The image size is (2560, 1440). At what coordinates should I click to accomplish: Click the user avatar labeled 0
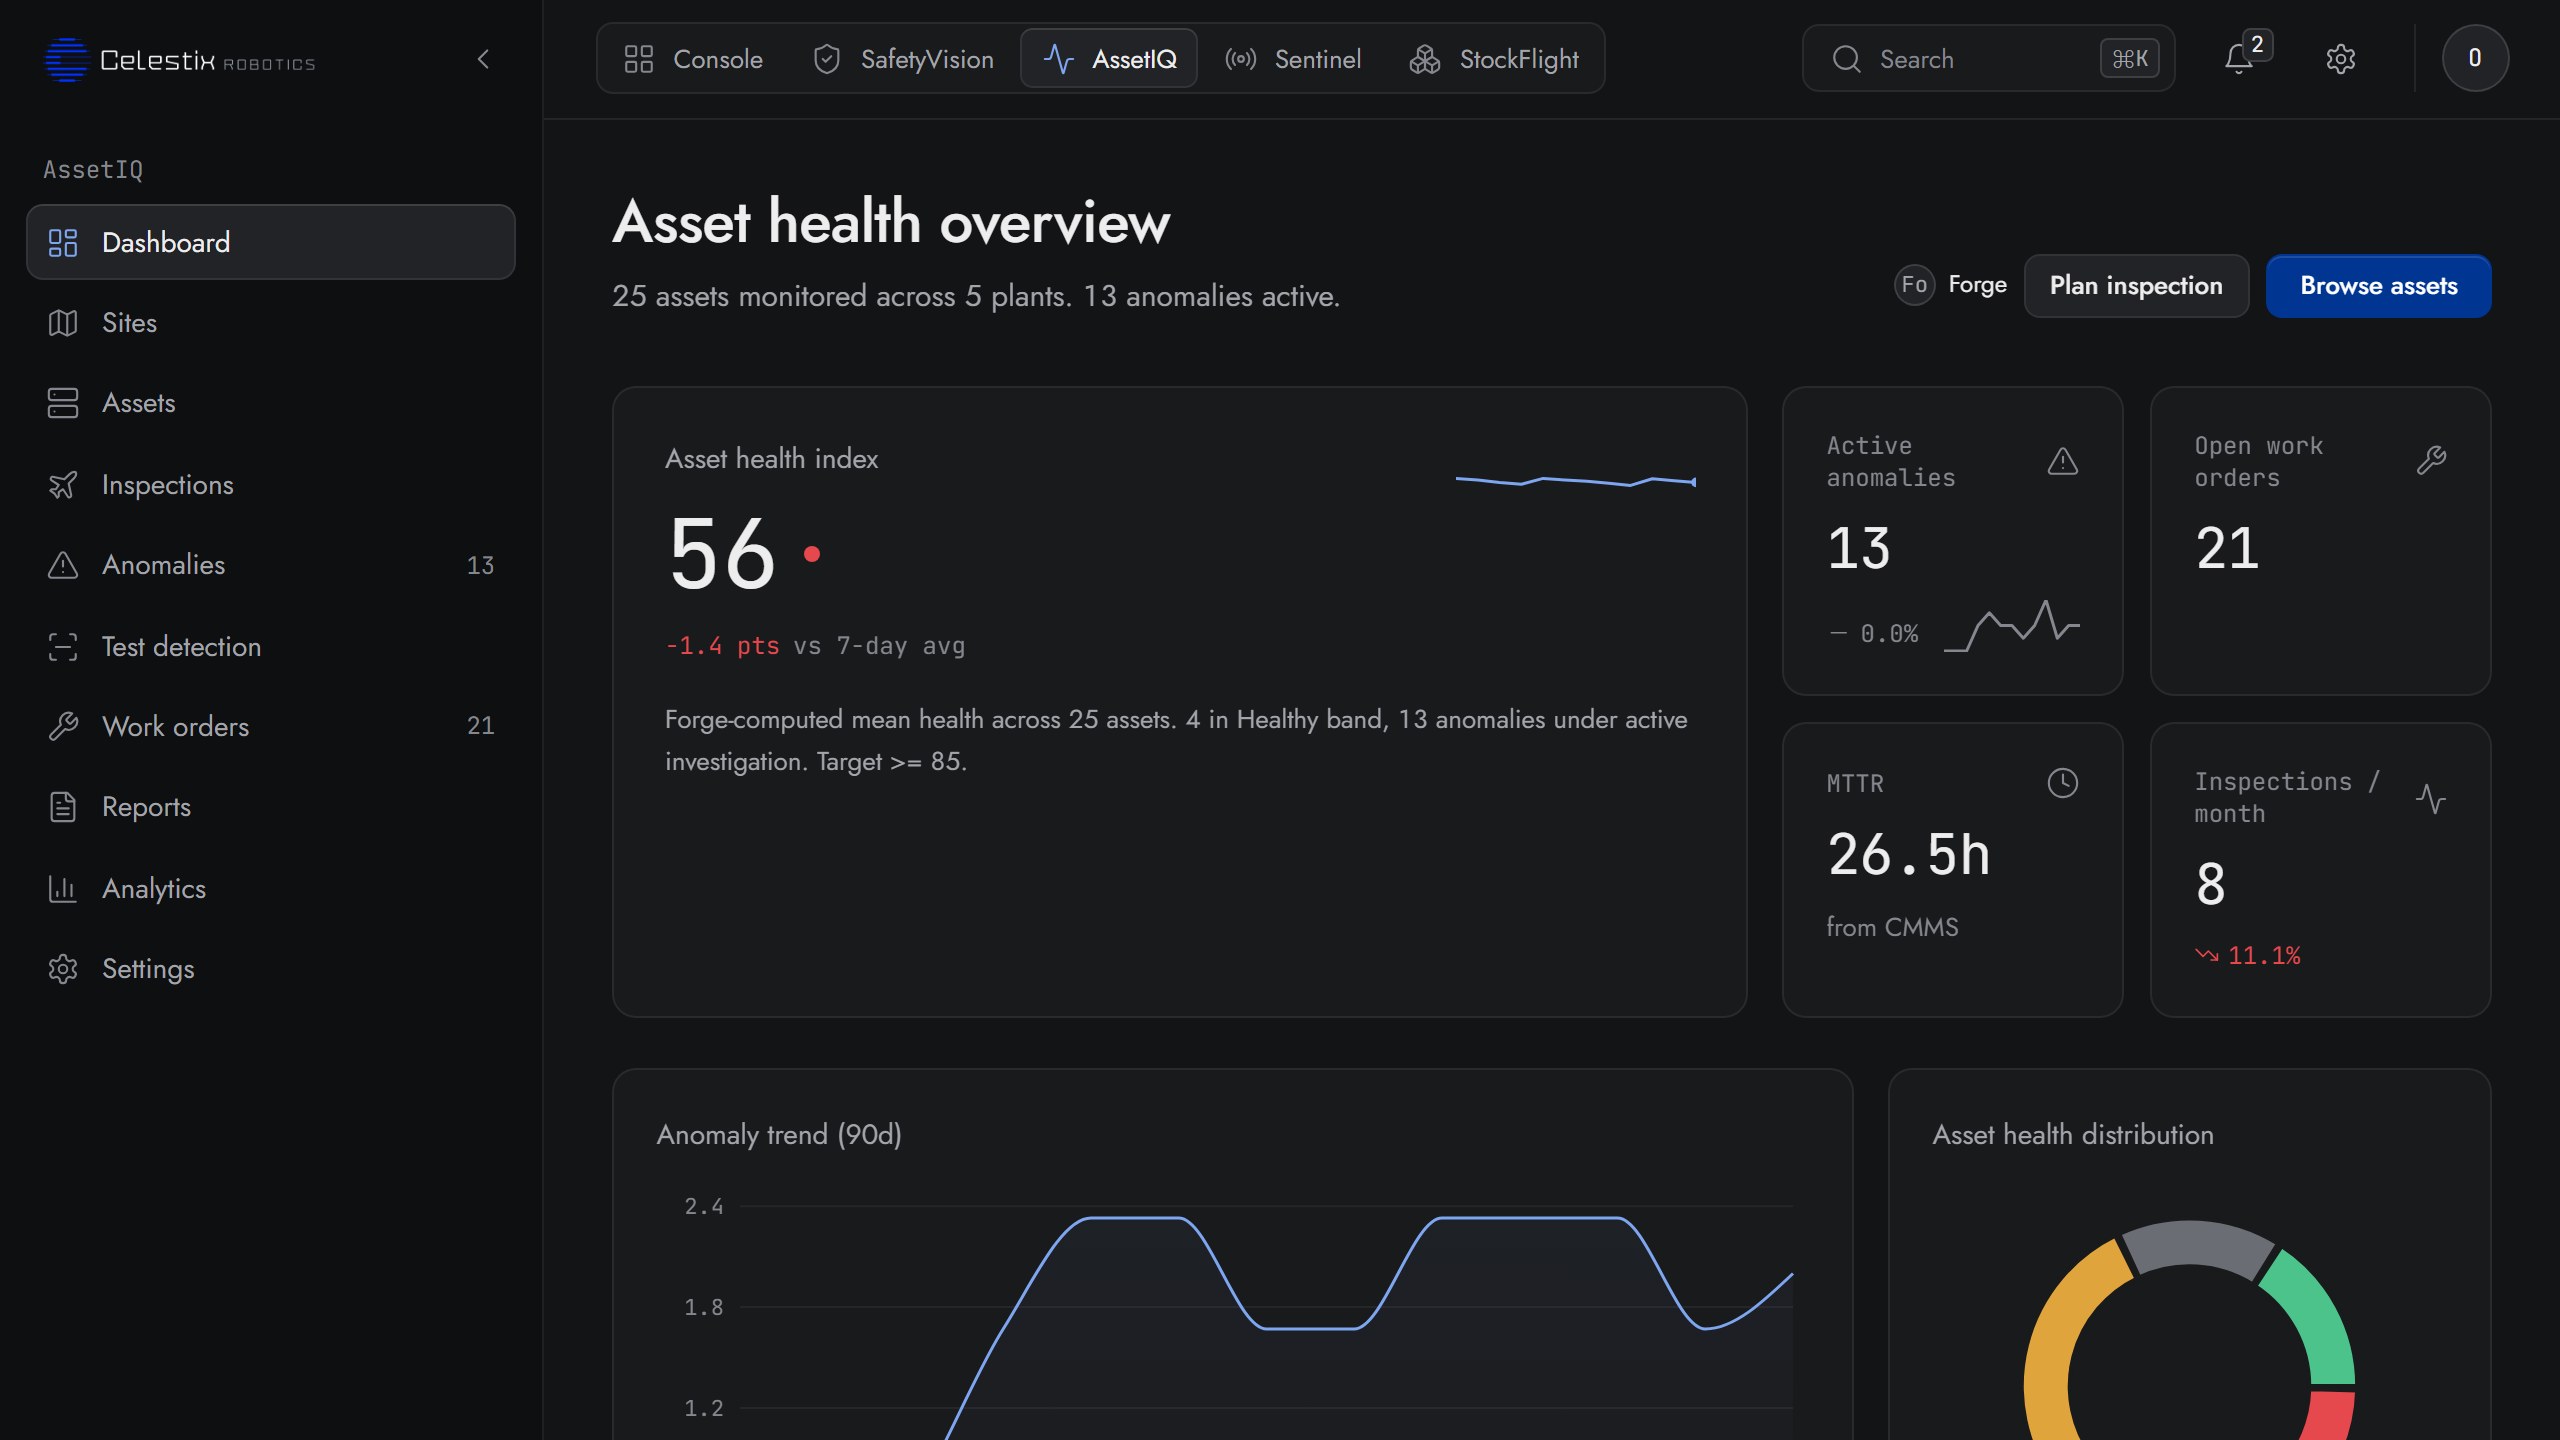pyautogui.click(x=2474, y=58)
